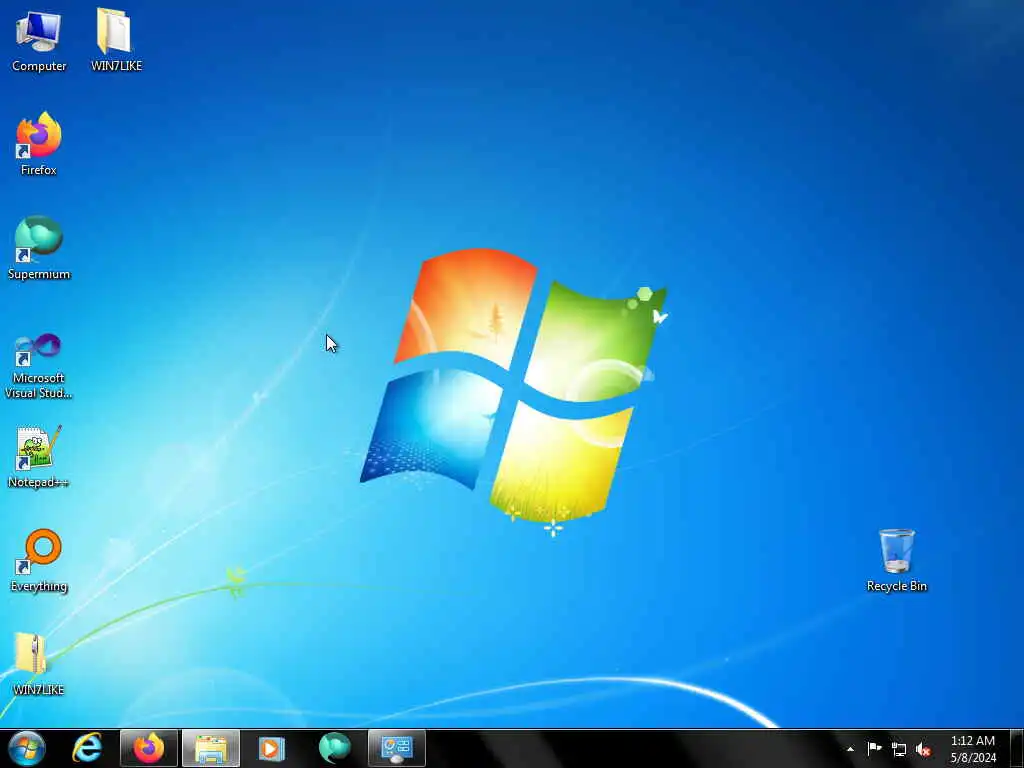Click the muted volume speaker icon
Screen dimensions: 1024x768
coord(923,750)
